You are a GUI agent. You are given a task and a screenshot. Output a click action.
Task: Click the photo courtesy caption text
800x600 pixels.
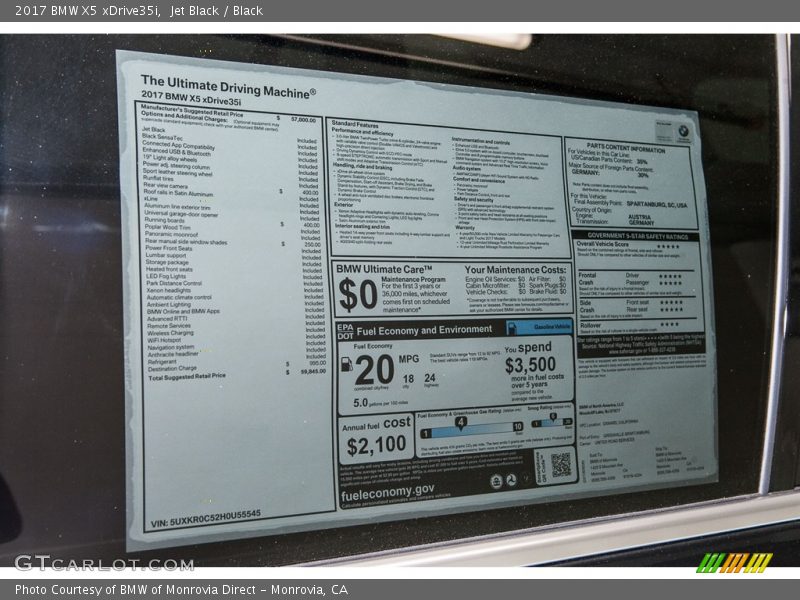coord(181,589)
